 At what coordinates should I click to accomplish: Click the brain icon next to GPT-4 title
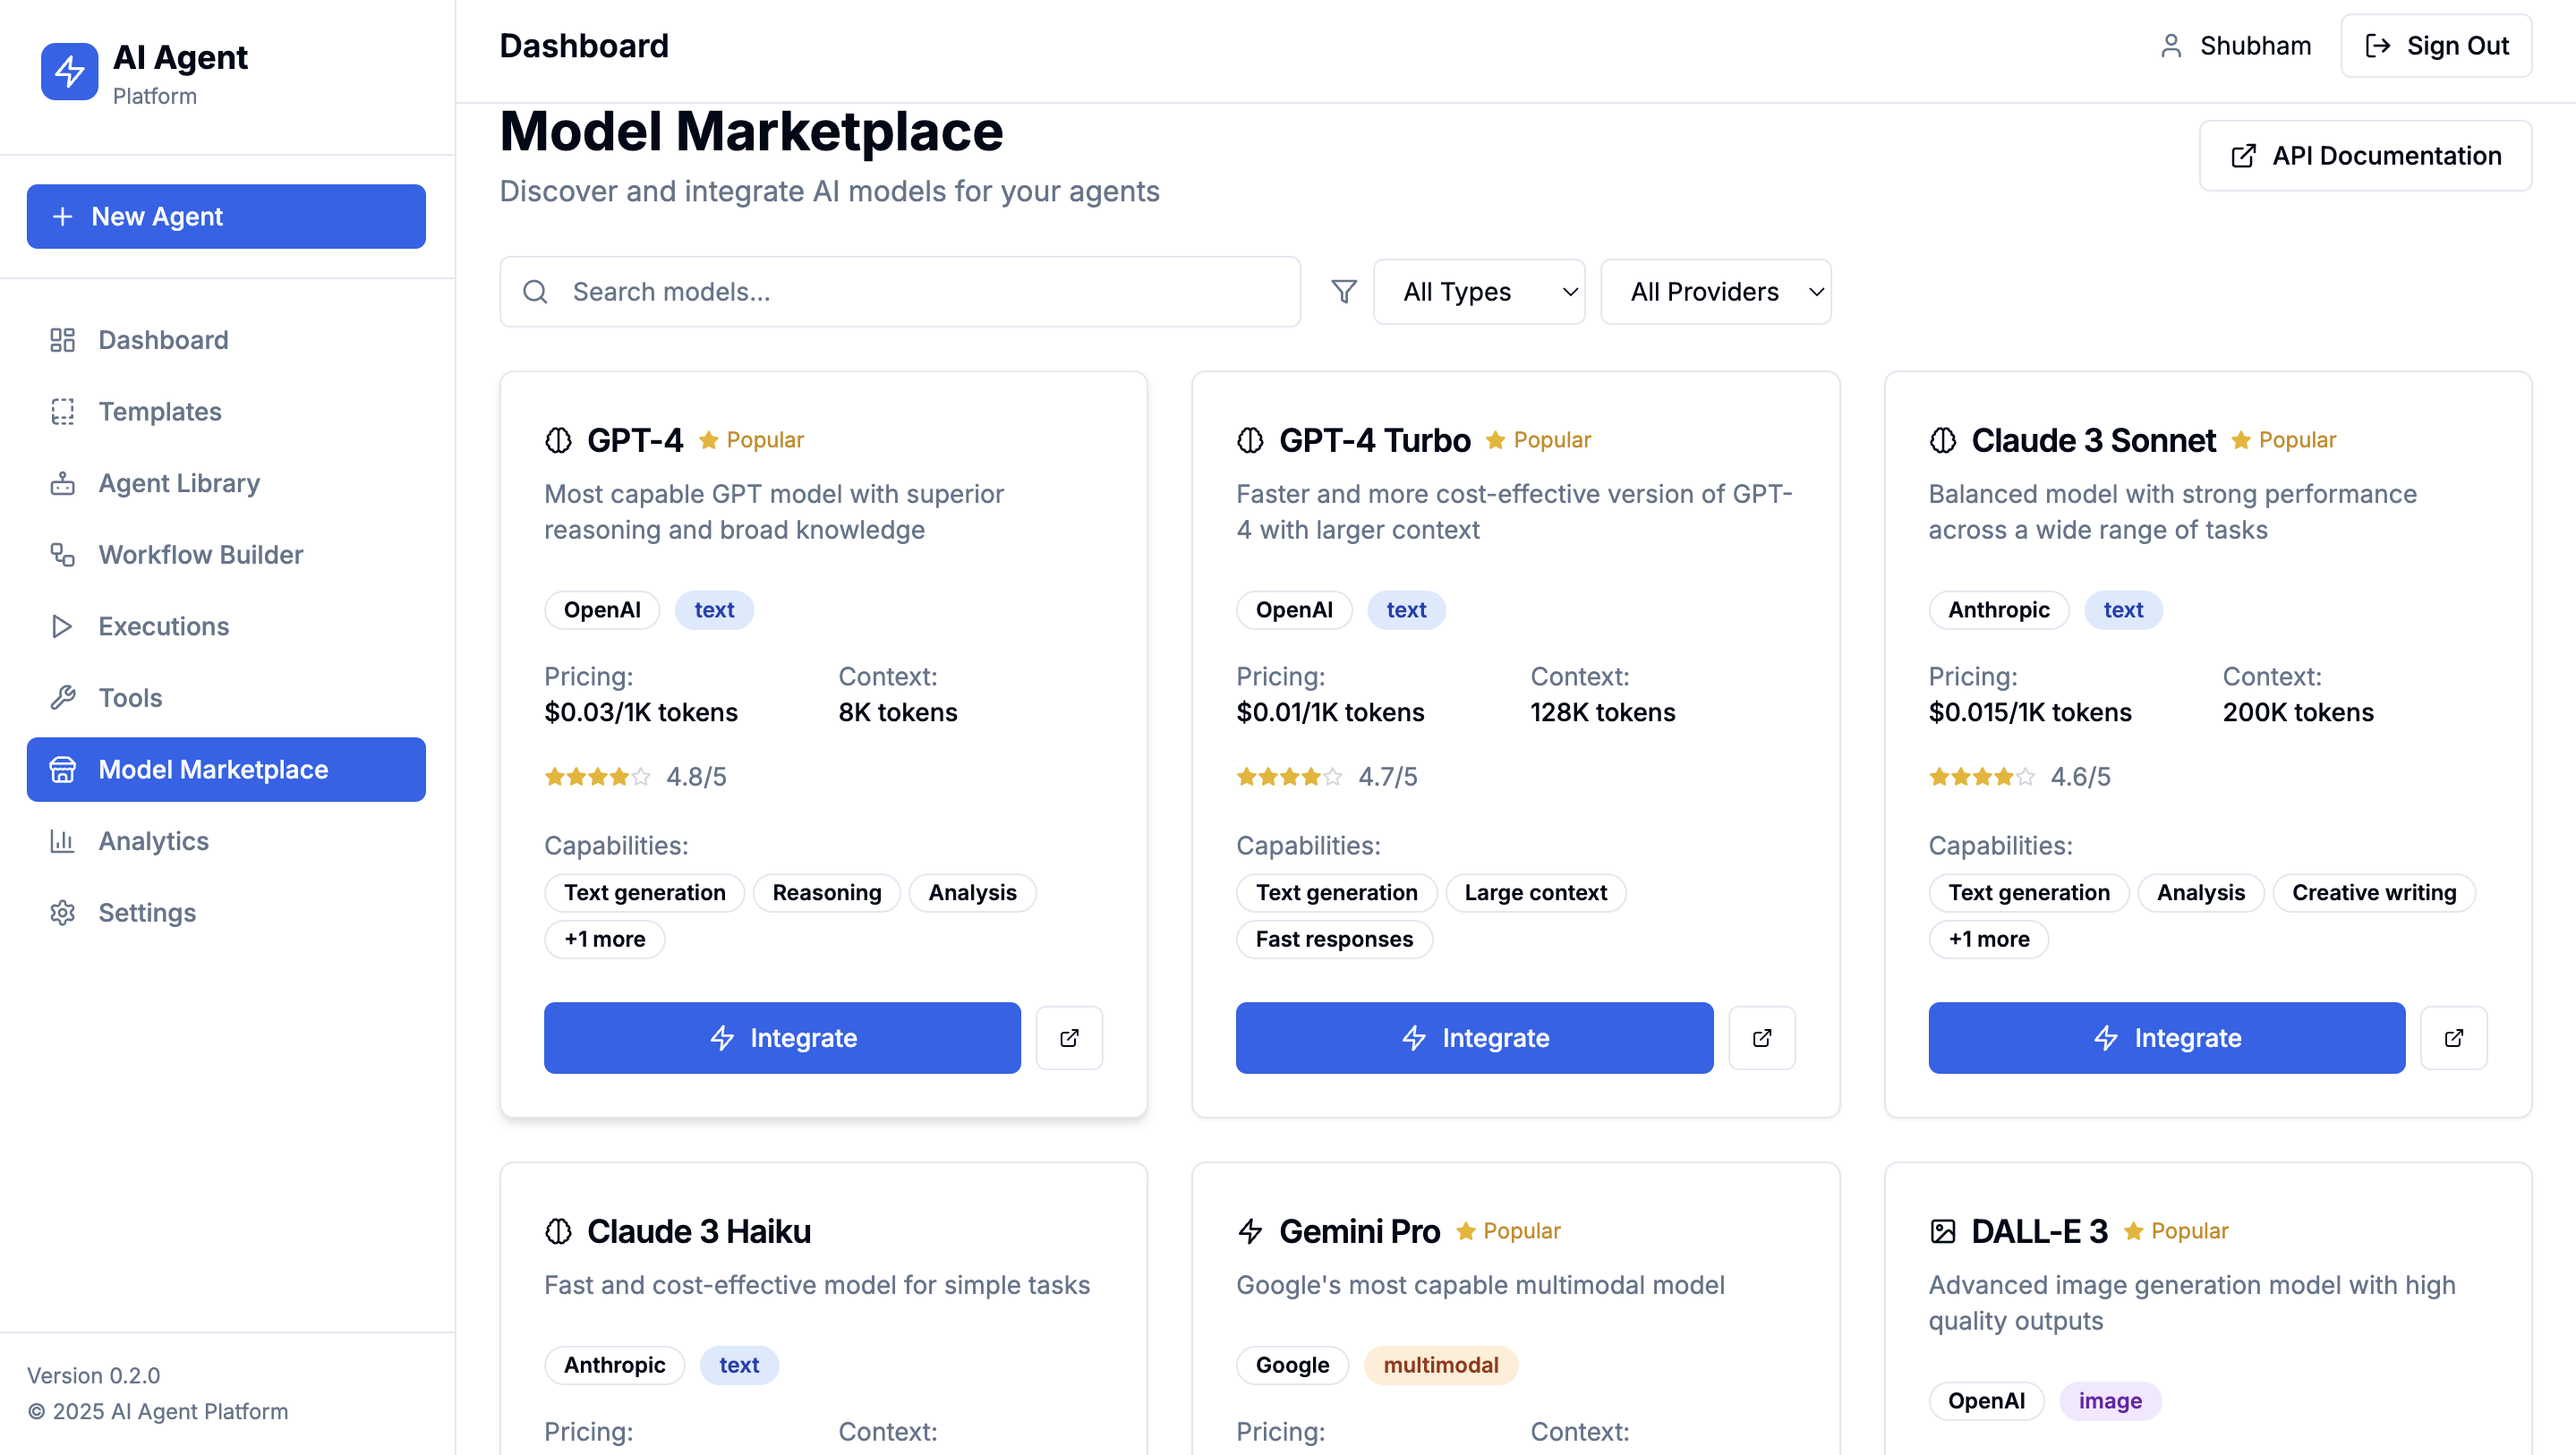(x=558, y=440)
